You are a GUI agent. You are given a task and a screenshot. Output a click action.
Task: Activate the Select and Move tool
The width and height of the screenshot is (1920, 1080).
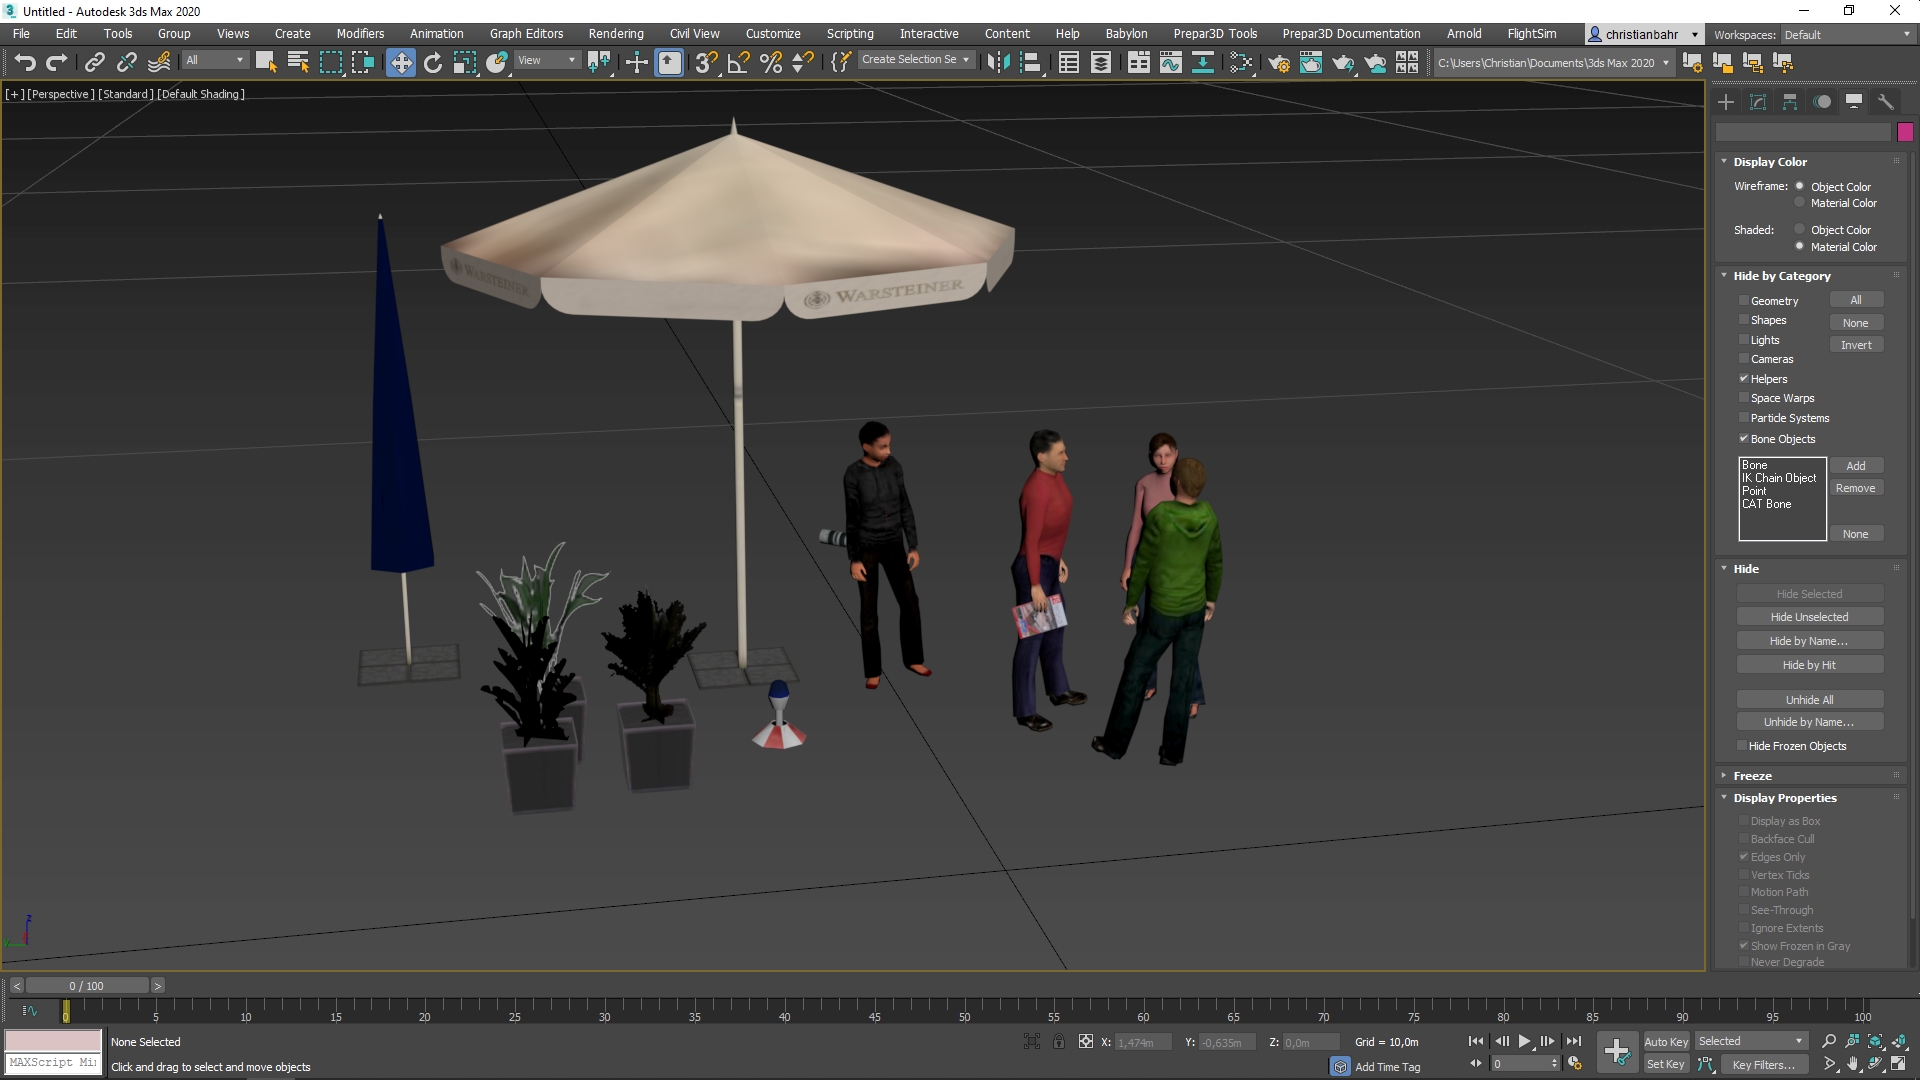400,63
